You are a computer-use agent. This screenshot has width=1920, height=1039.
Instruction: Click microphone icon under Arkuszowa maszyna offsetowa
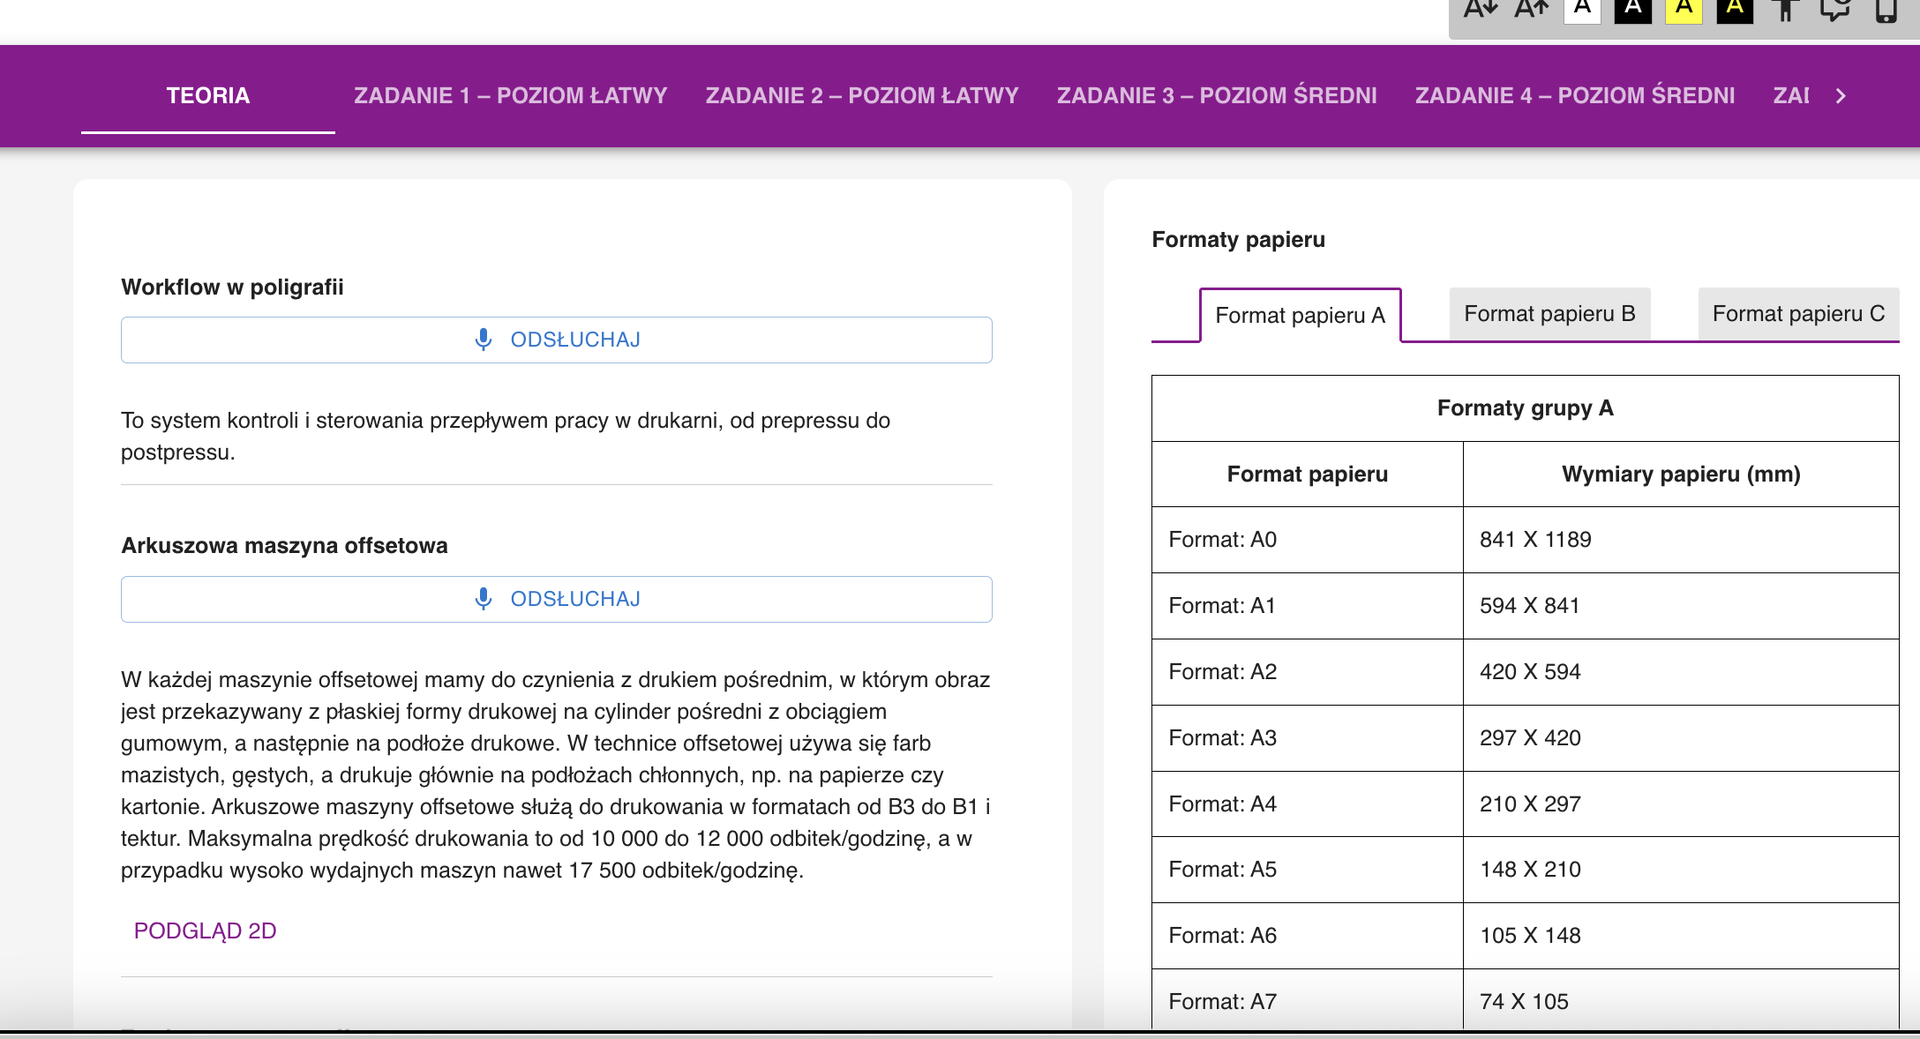(x=483, y=599)
